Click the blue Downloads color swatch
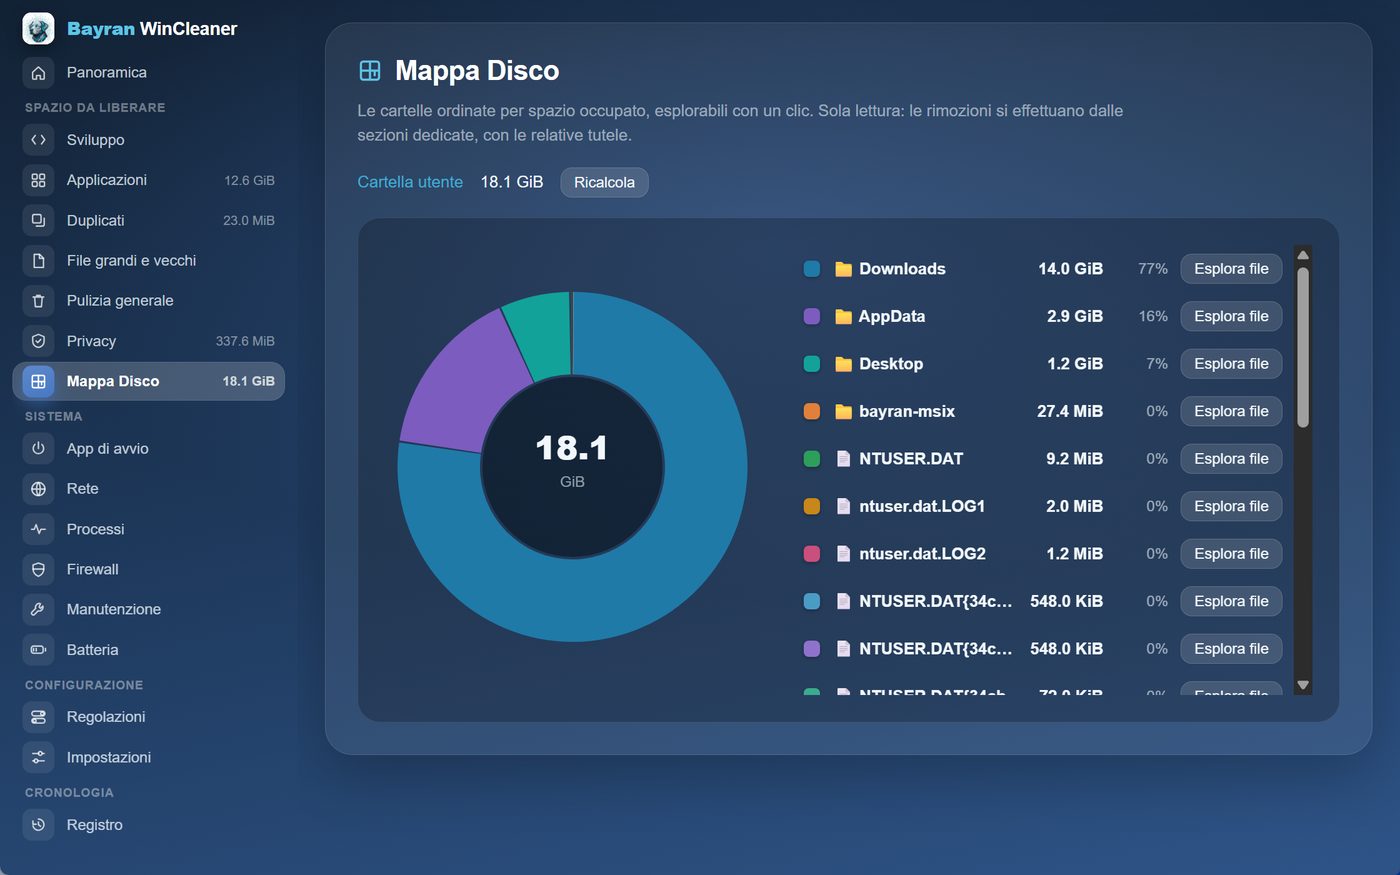Image resolution: width=1400 pixels, height=875 pixels. coord(812,269)
